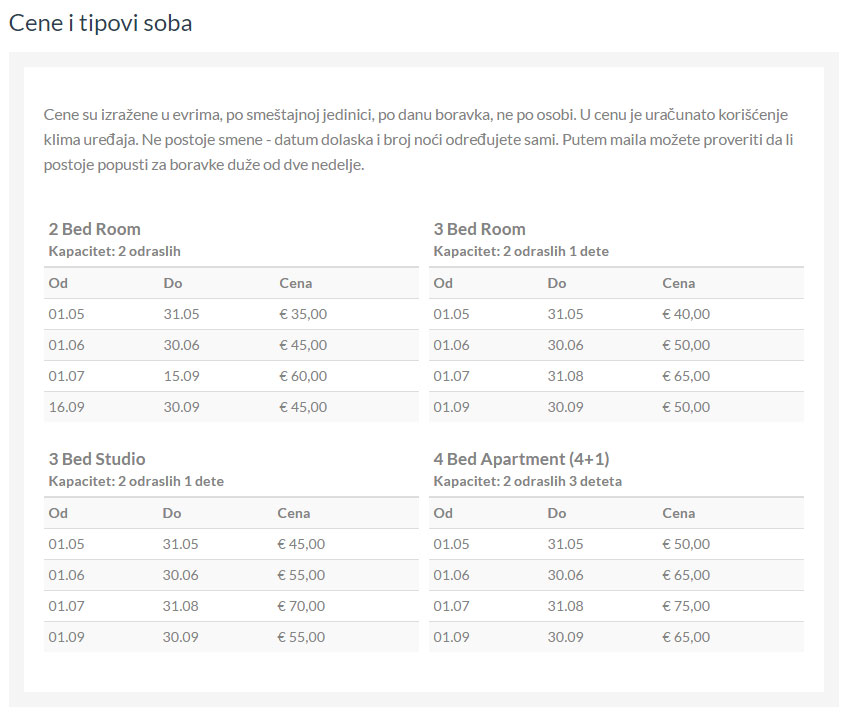The image size is (849, 716).
Task: Select the 15.09 end date cell
Action: point(181,376)
